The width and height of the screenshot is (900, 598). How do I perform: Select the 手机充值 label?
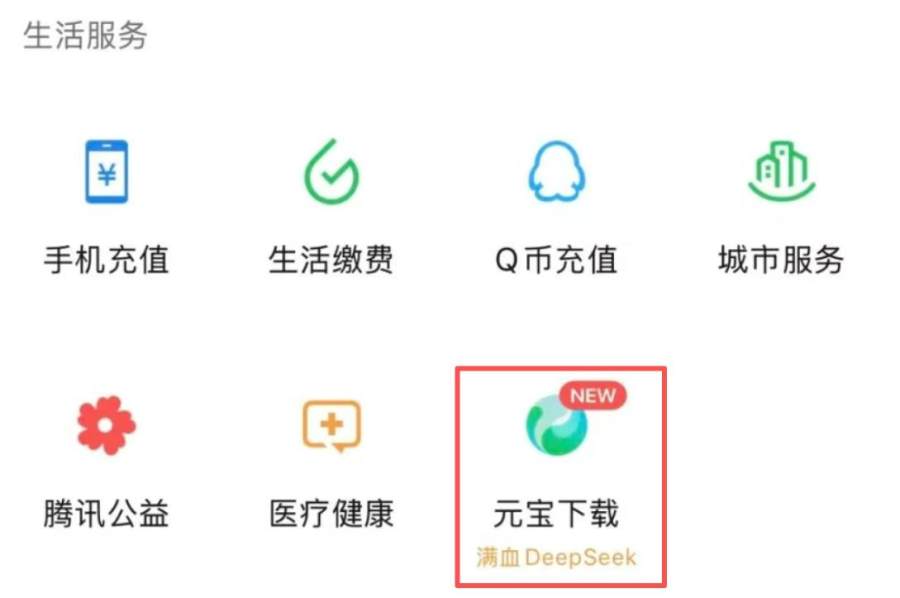[106, 259]
